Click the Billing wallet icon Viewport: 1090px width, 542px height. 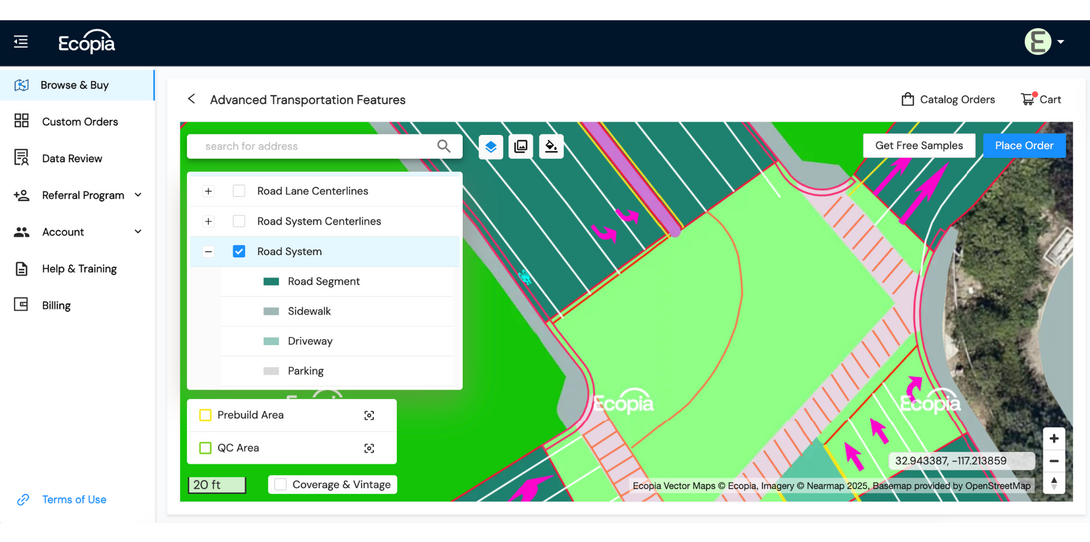click(22, 305)
